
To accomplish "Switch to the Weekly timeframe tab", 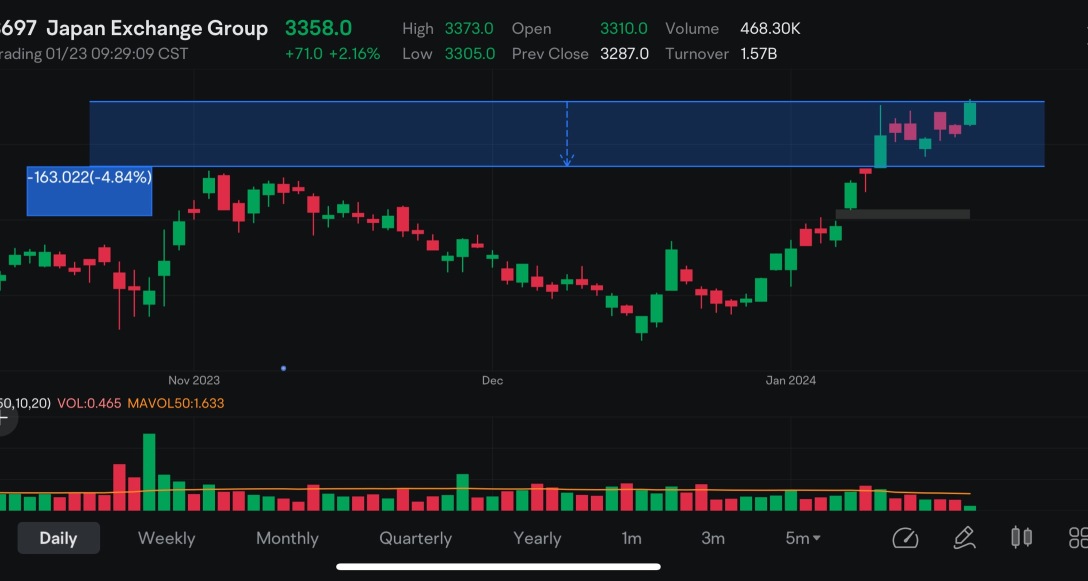I will tap(167, 538).
